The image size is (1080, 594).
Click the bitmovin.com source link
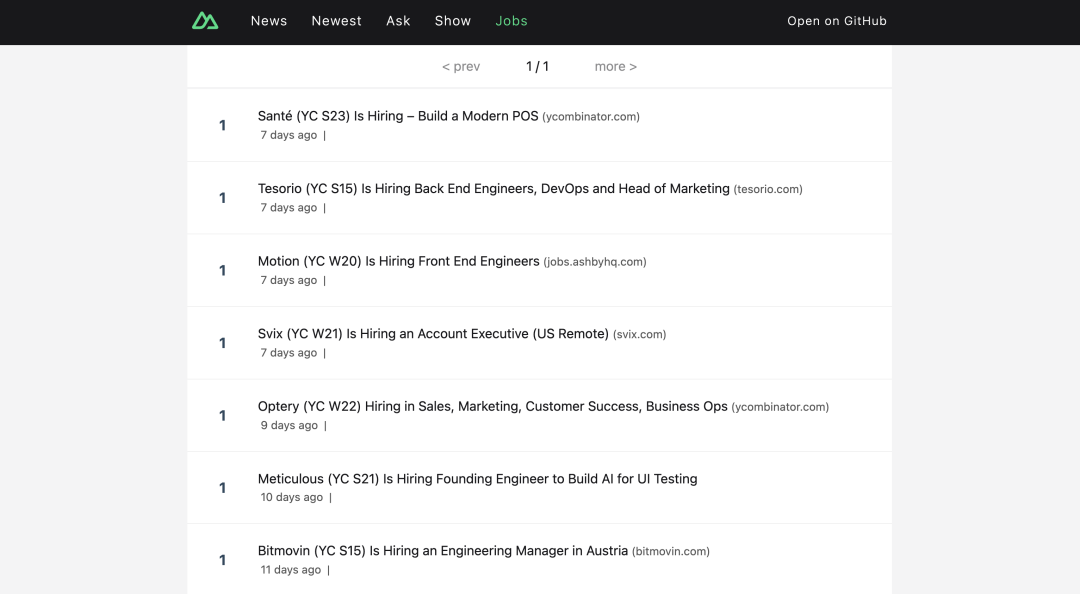(x=671, y=552)
